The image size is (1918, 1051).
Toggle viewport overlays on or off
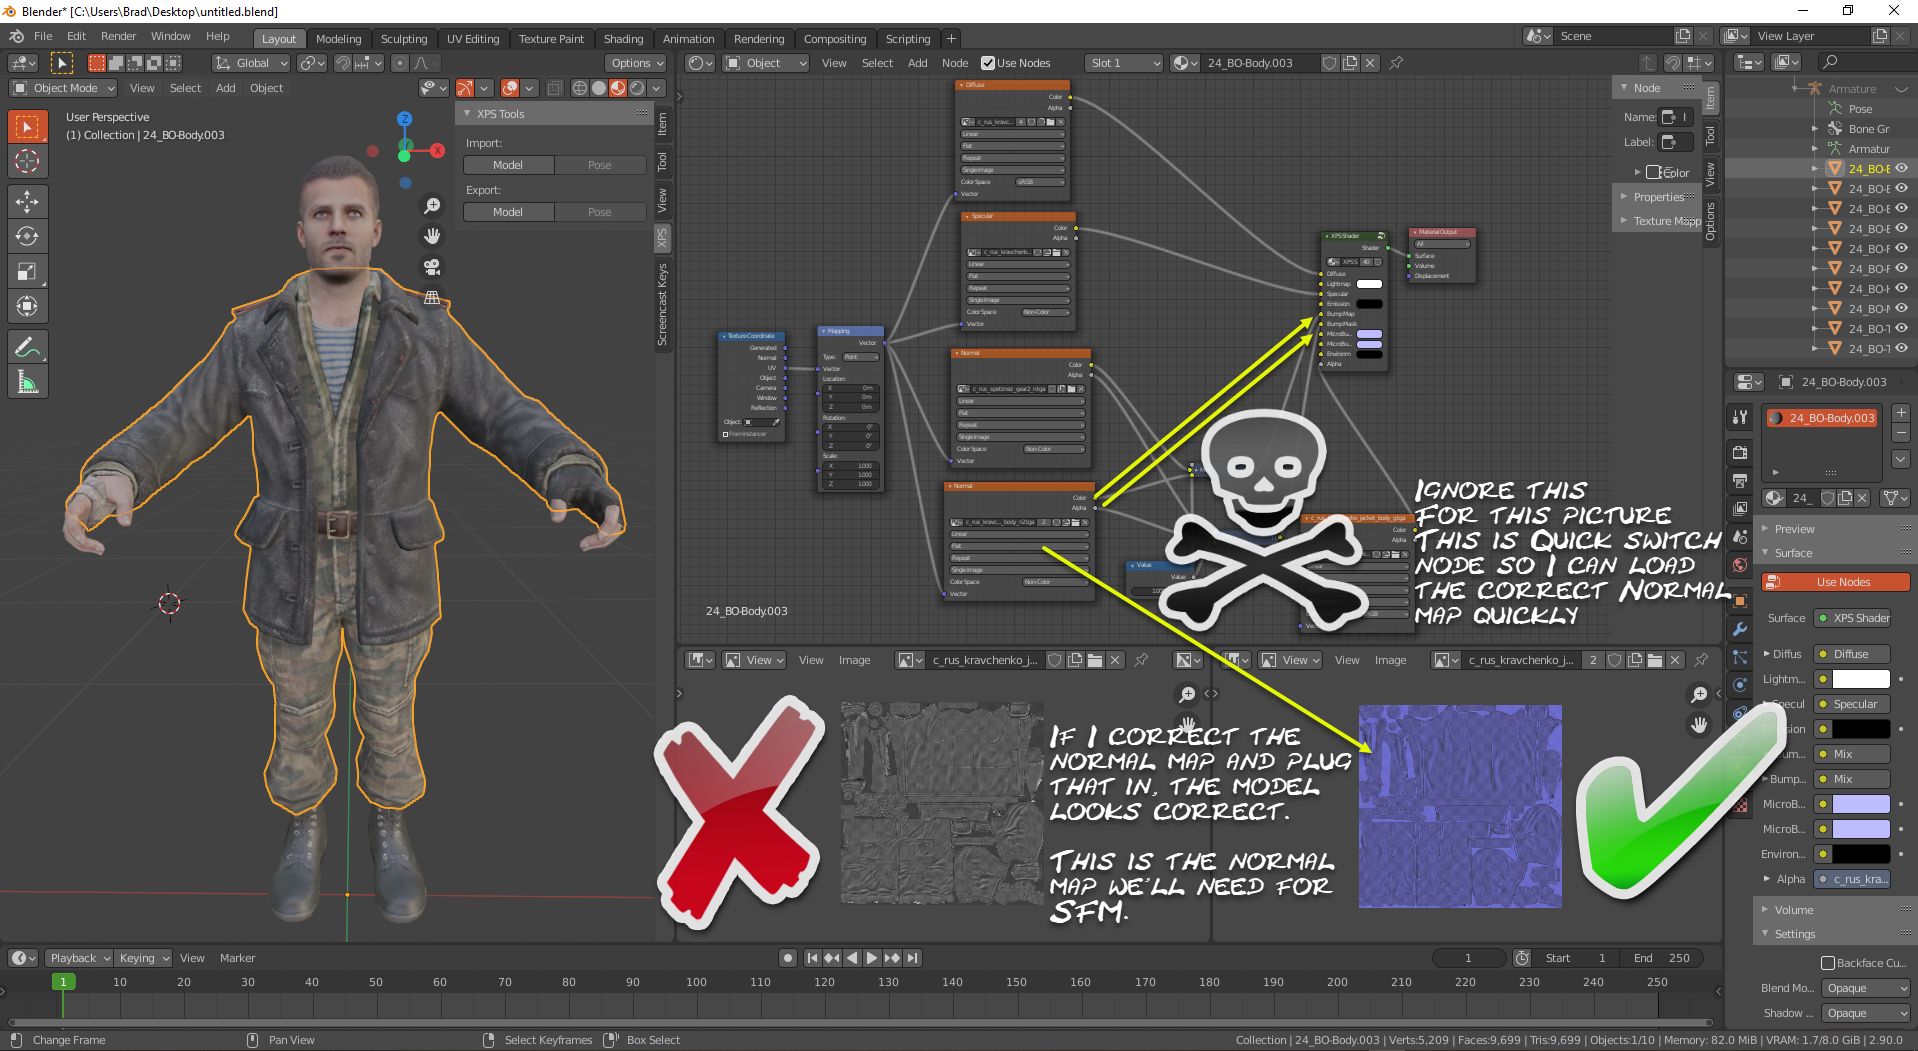point(510,88)
